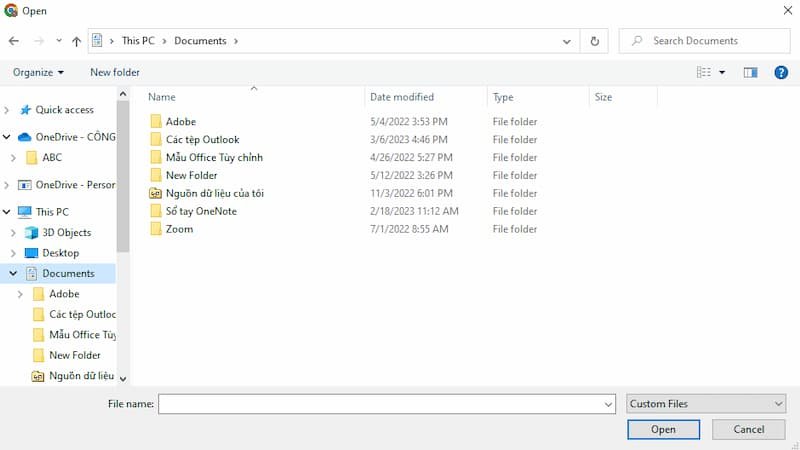Go back with the left arrow
The height and width of the screenshot is (450, 800).
(14, 41)
